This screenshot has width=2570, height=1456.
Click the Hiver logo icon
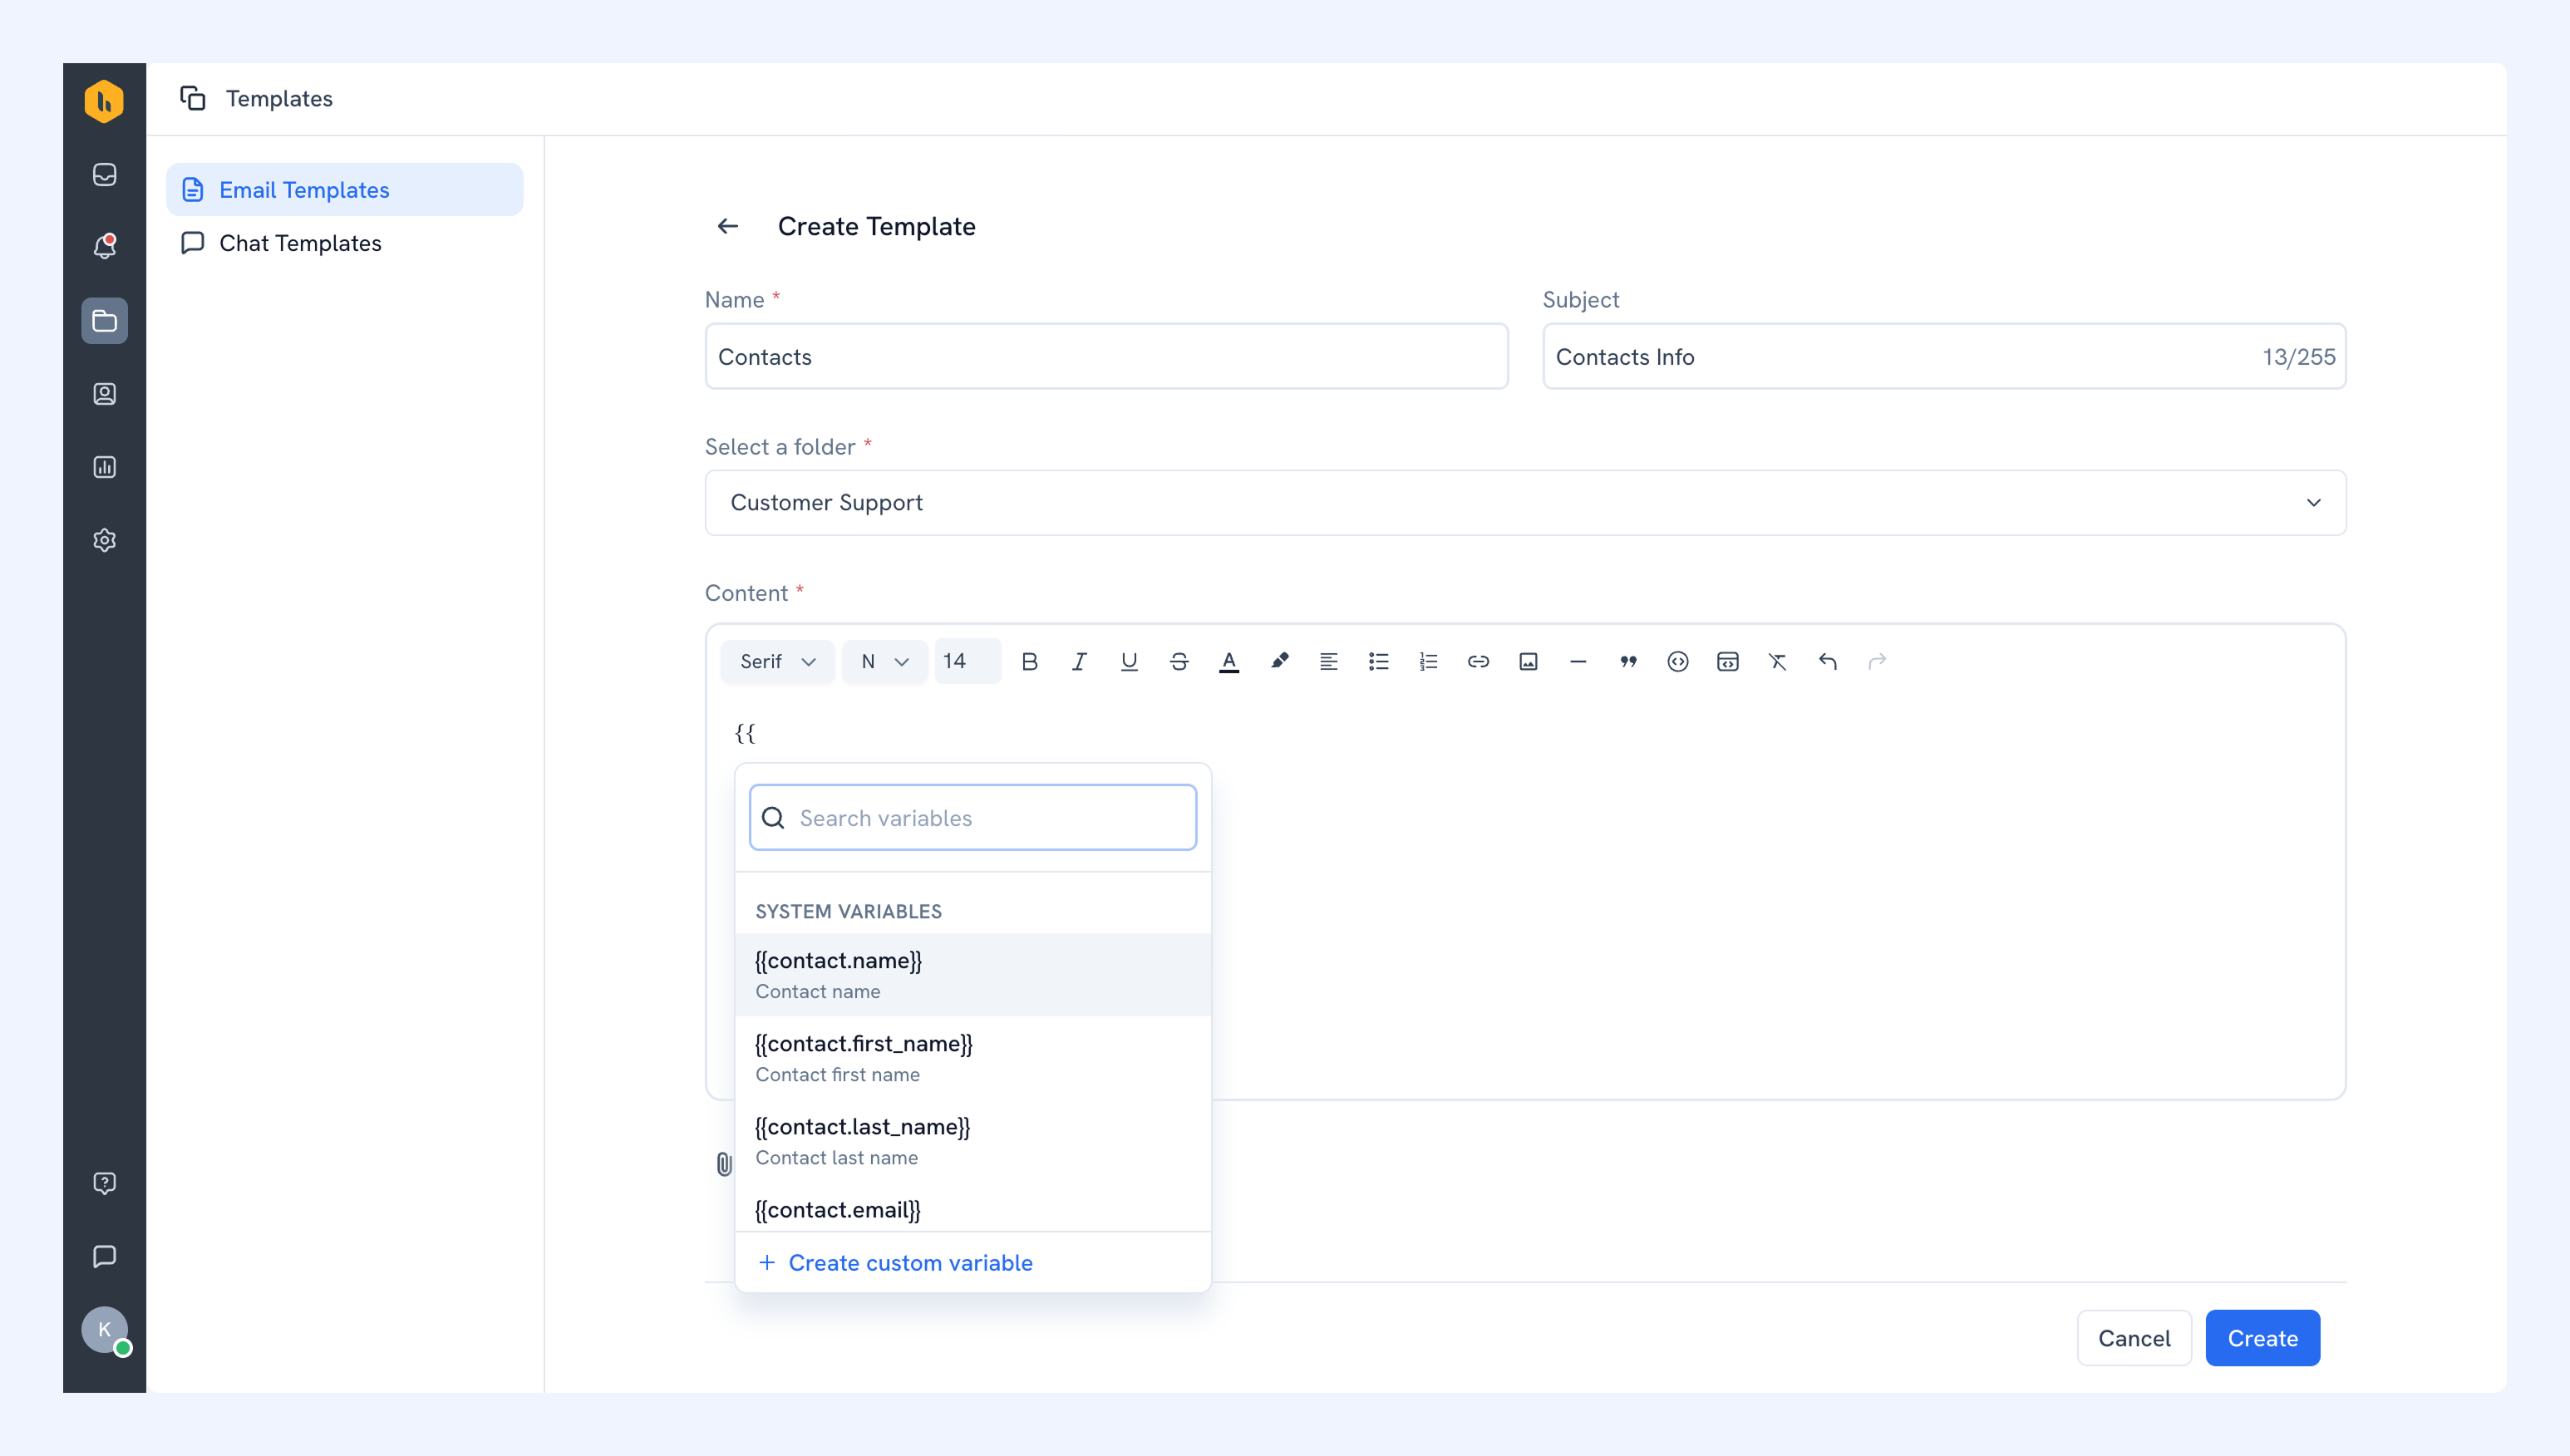click(x=104, y=101)
